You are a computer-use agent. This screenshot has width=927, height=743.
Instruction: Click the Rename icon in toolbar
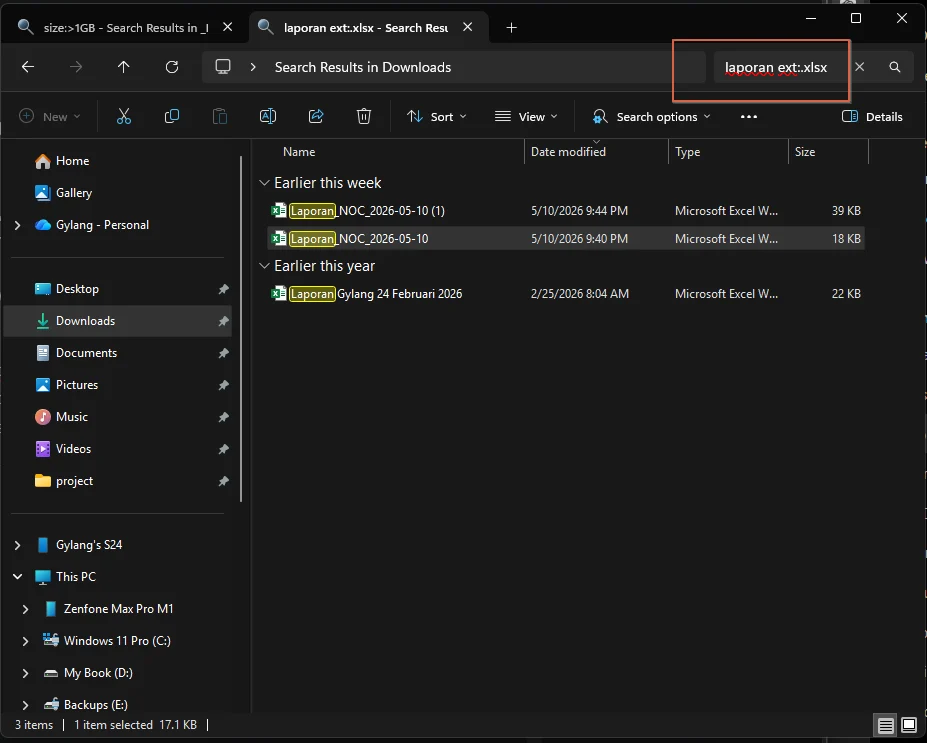[x=268, y=116]
